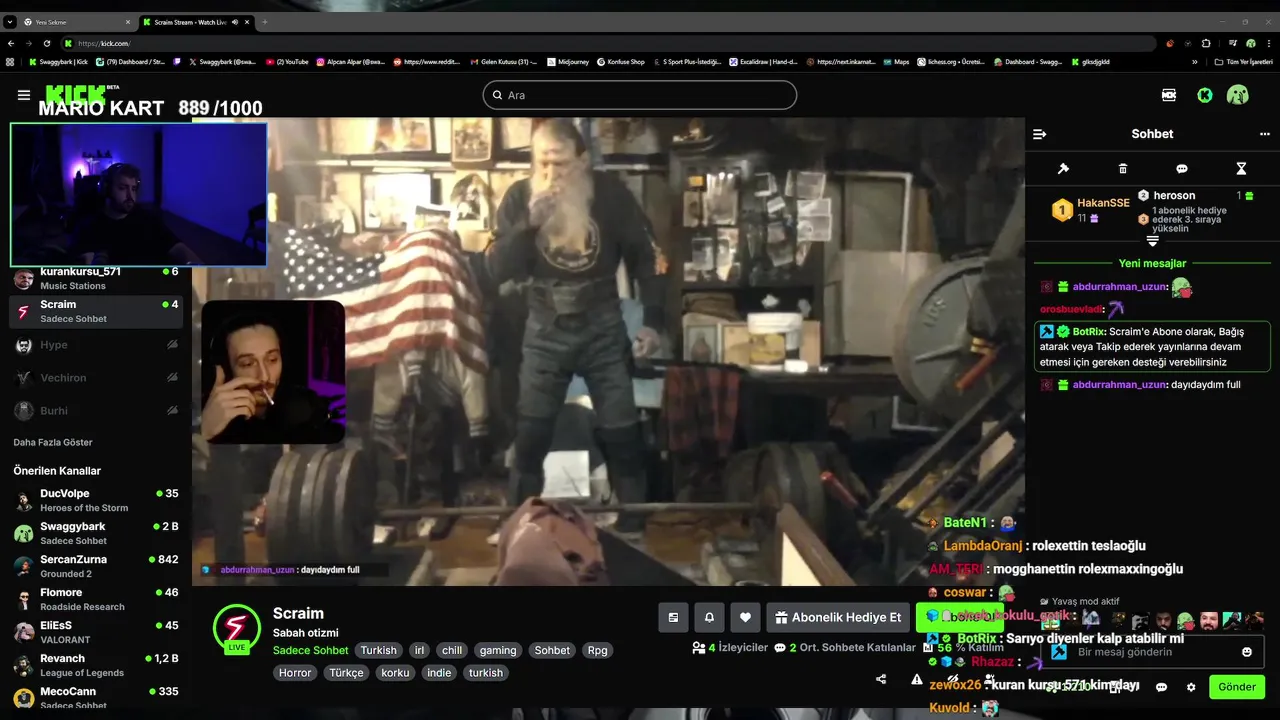The height and width of the screenshot is (720, 1280).
Task: Open the Tüm Yer İşaretleri folder
Action: pyautogui.click(x=1243, y=62)
